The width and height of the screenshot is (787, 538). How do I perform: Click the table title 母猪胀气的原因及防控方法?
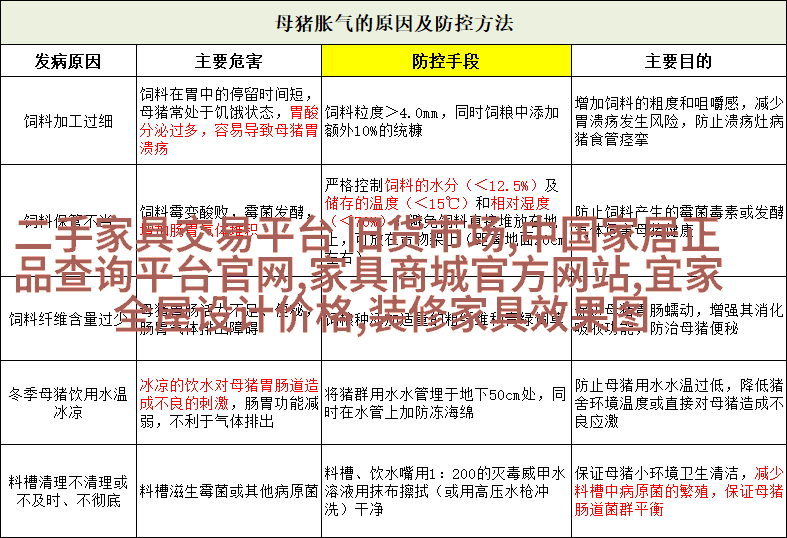click(x=394, y=23)
